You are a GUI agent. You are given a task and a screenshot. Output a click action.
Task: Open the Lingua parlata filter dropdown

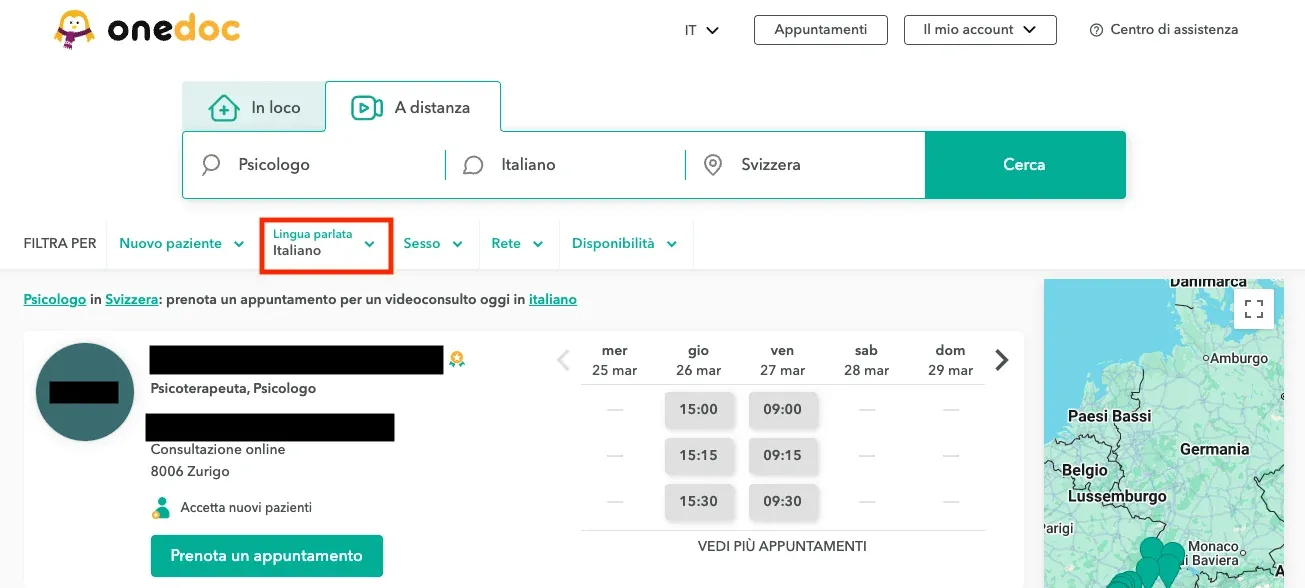[x=325, y=243]
